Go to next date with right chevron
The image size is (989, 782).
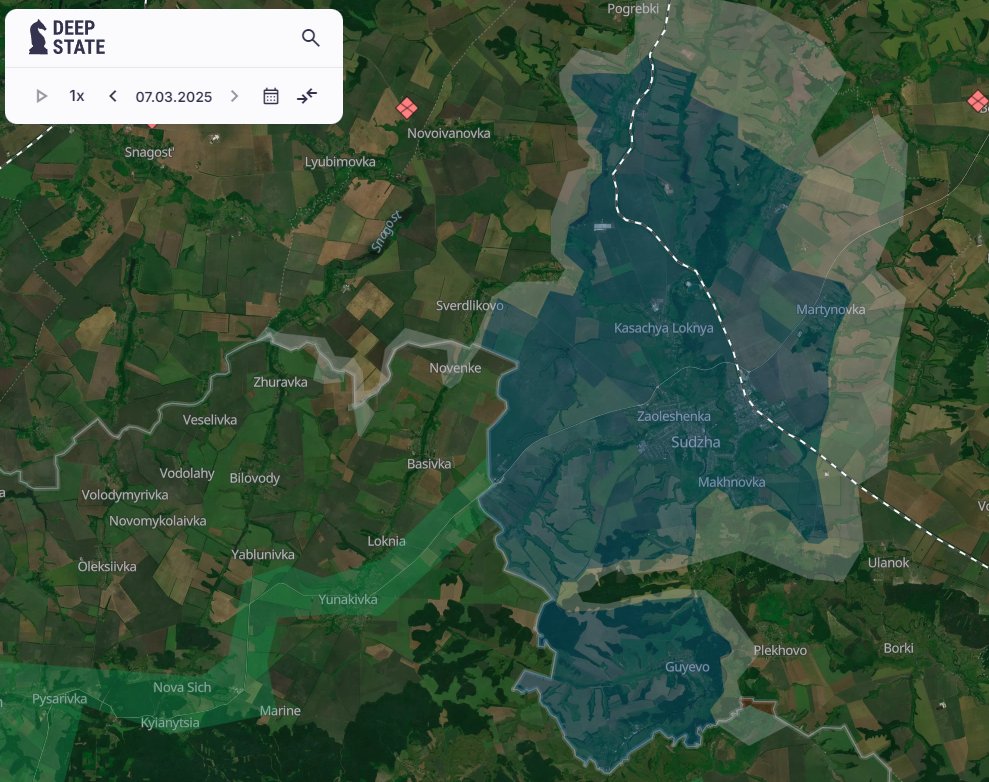(x=235, y=96)
